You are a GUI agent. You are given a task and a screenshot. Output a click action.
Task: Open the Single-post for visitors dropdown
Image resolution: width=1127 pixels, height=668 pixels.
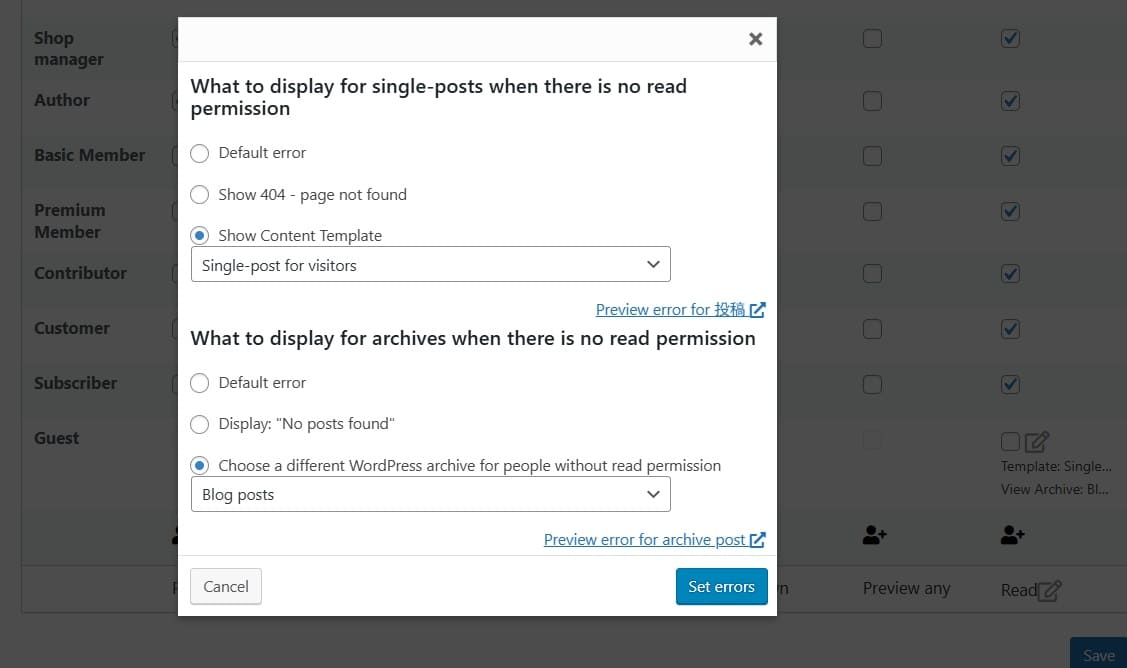point(430,265)
